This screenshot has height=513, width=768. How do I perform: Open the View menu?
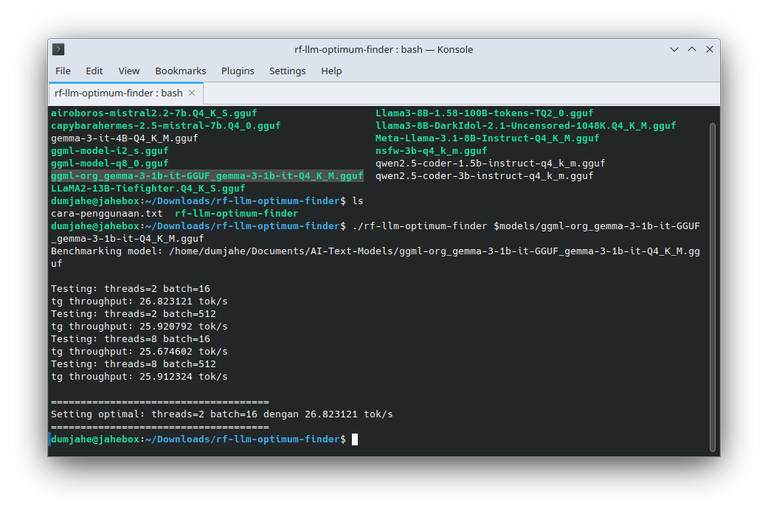(x=129, y=71)
